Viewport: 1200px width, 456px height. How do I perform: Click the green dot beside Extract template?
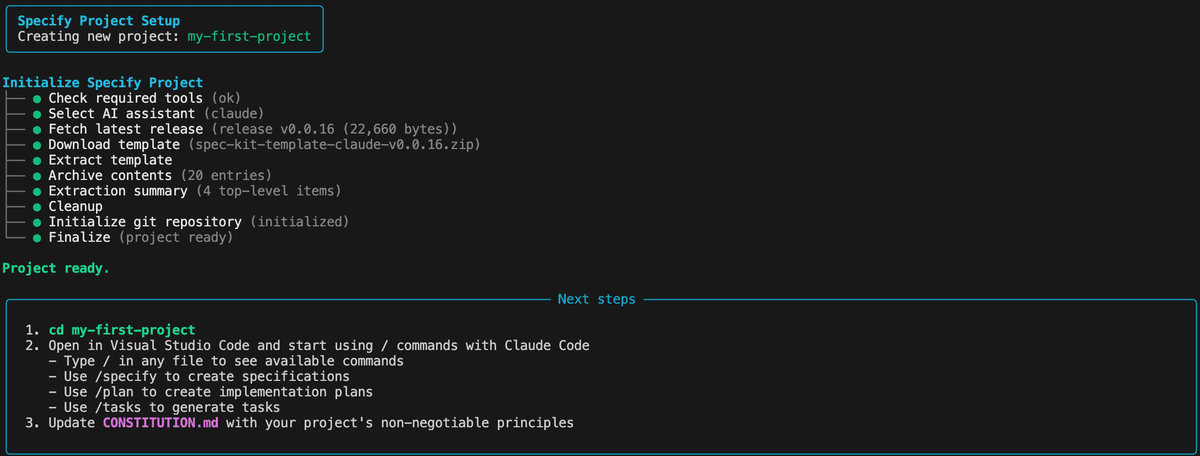(37, 160)
